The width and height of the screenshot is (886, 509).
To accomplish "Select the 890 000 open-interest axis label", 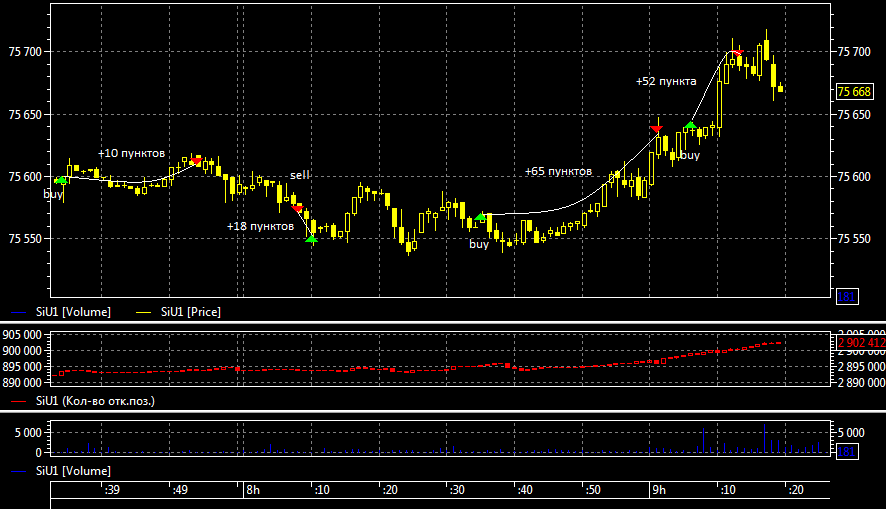I will click(22, 382).
